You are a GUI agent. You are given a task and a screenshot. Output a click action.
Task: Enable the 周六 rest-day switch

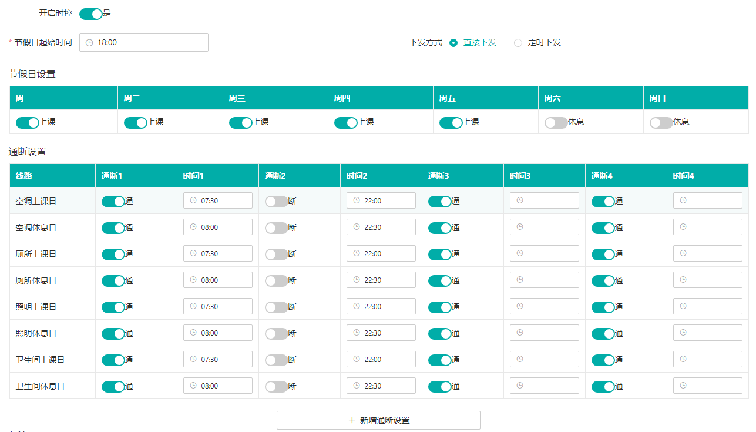pos(556,122)
